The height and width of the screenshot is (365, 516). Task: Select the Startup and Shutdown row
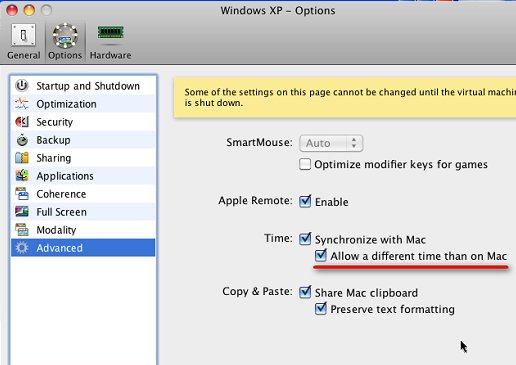pos(83,86)
